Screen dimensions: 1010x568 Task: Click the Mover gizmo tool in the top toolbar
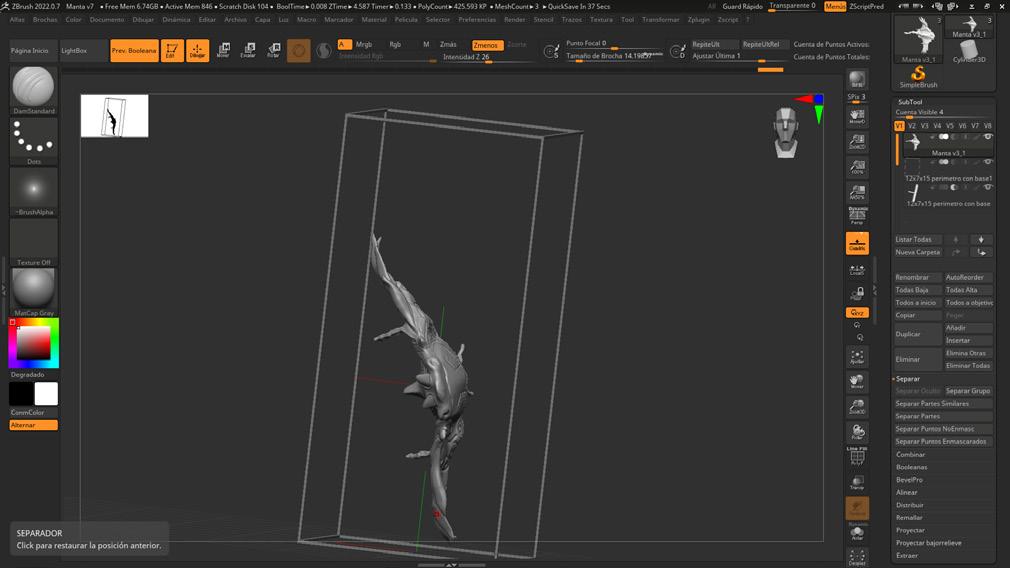pos(223,50)
